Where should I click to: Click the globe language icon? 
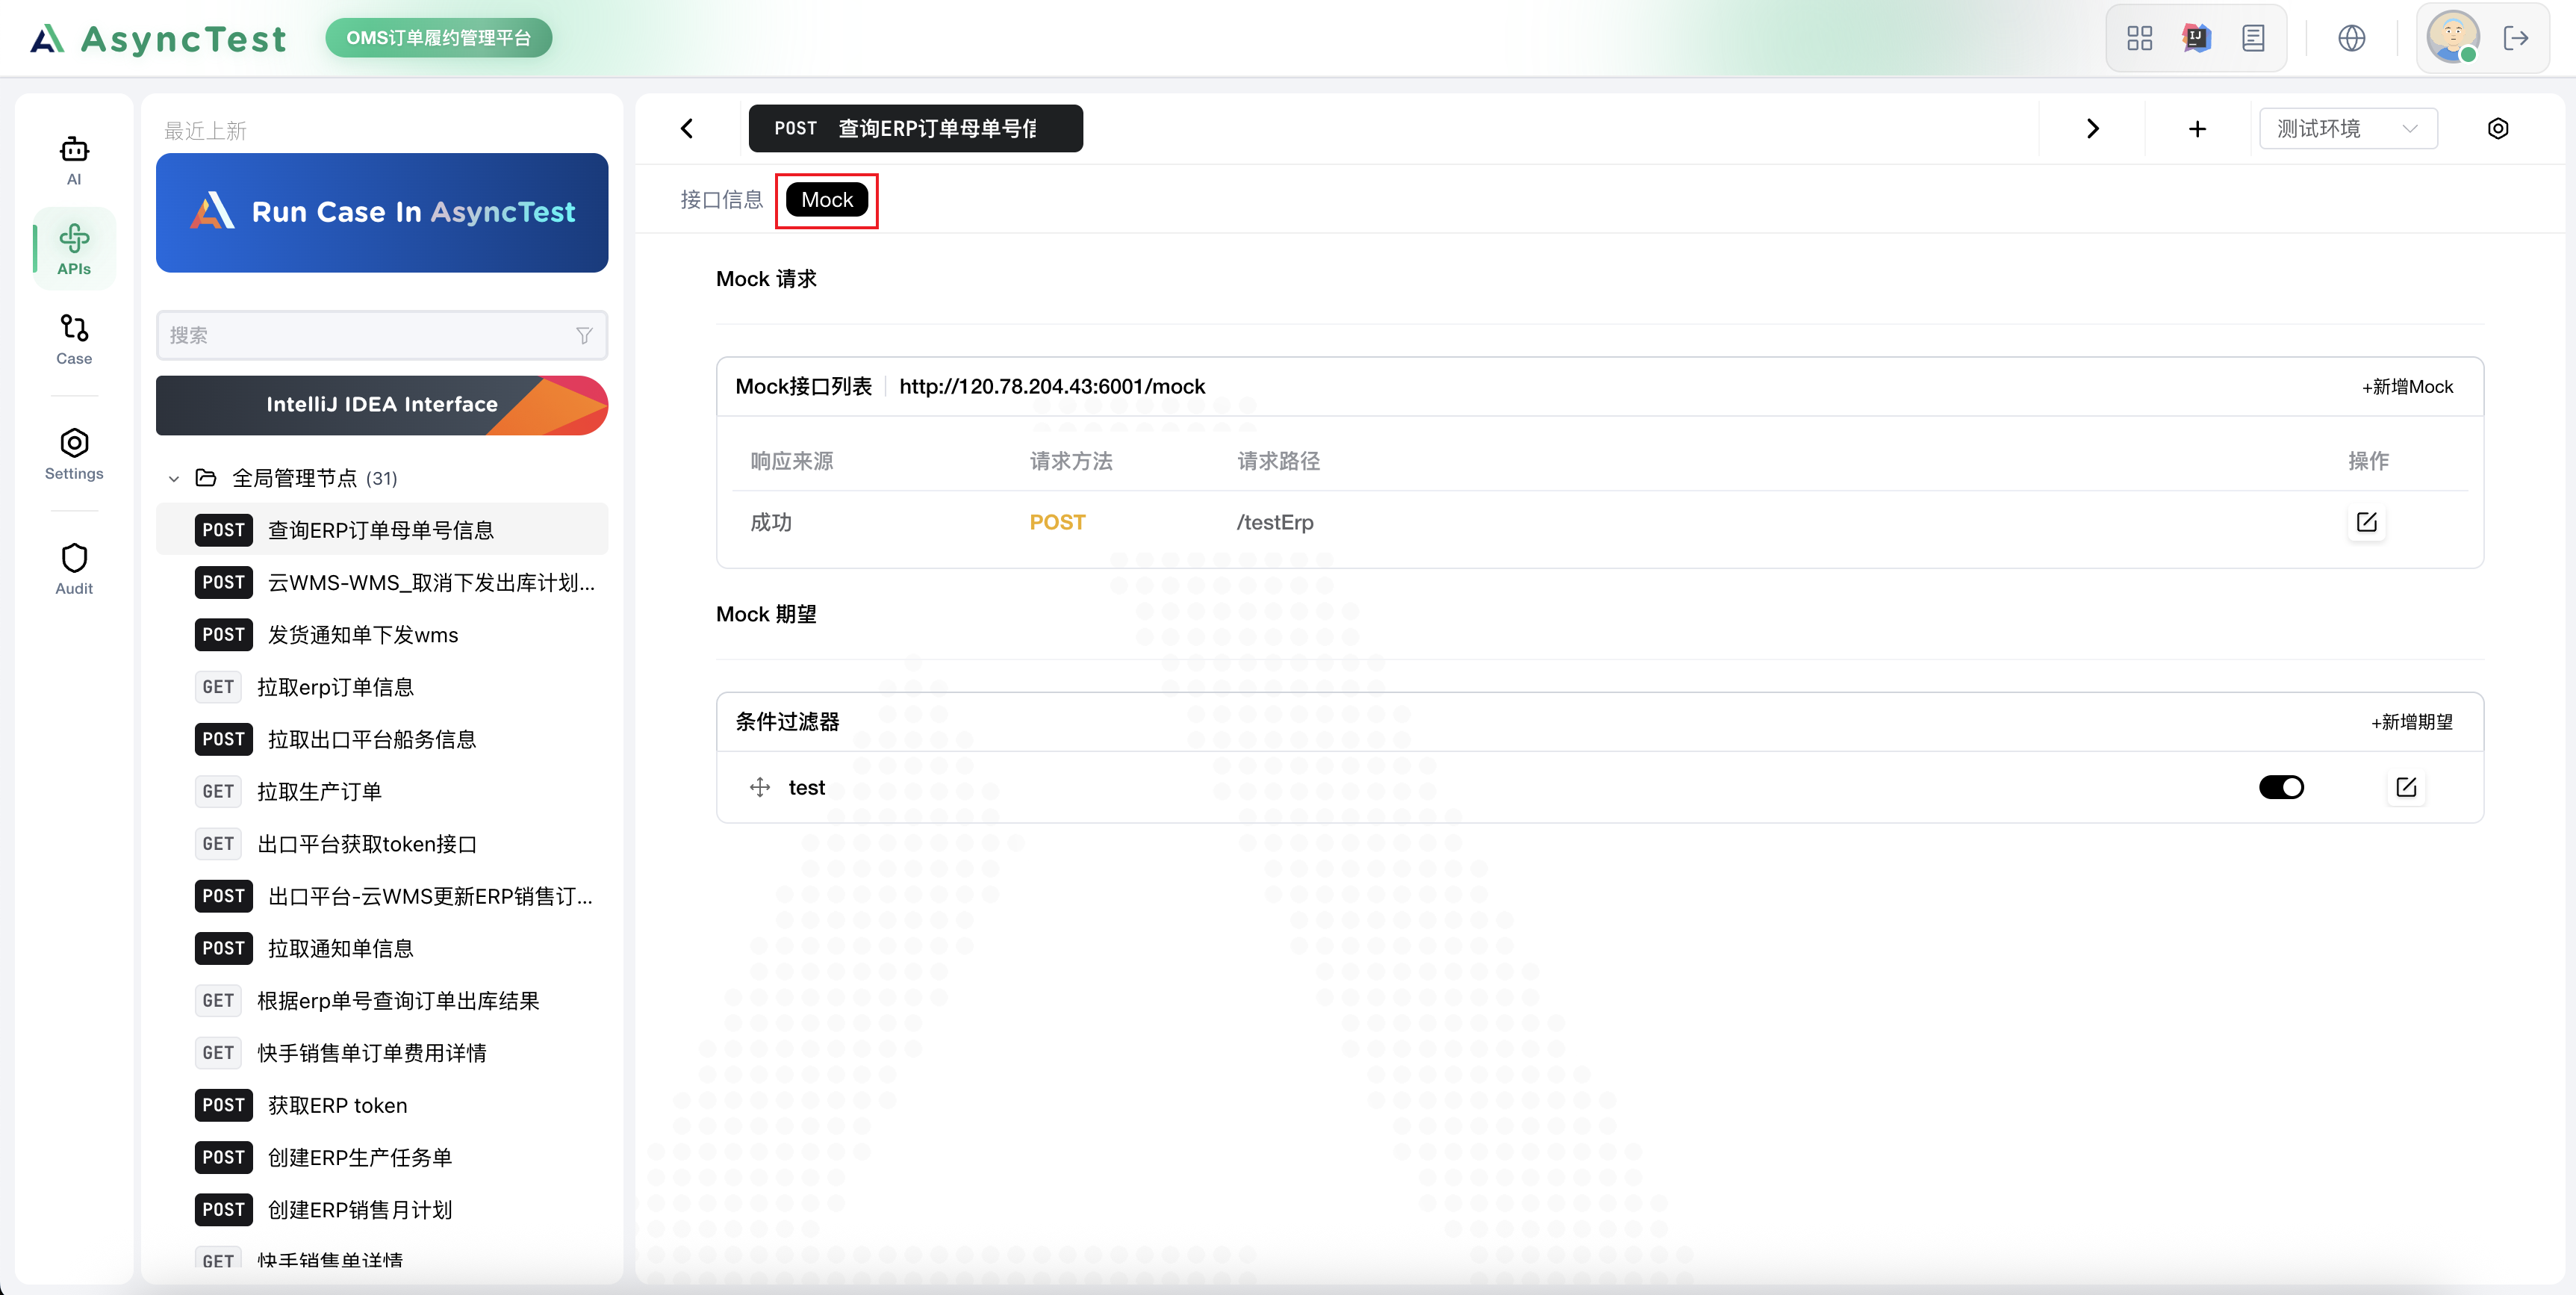point(2351,38)
